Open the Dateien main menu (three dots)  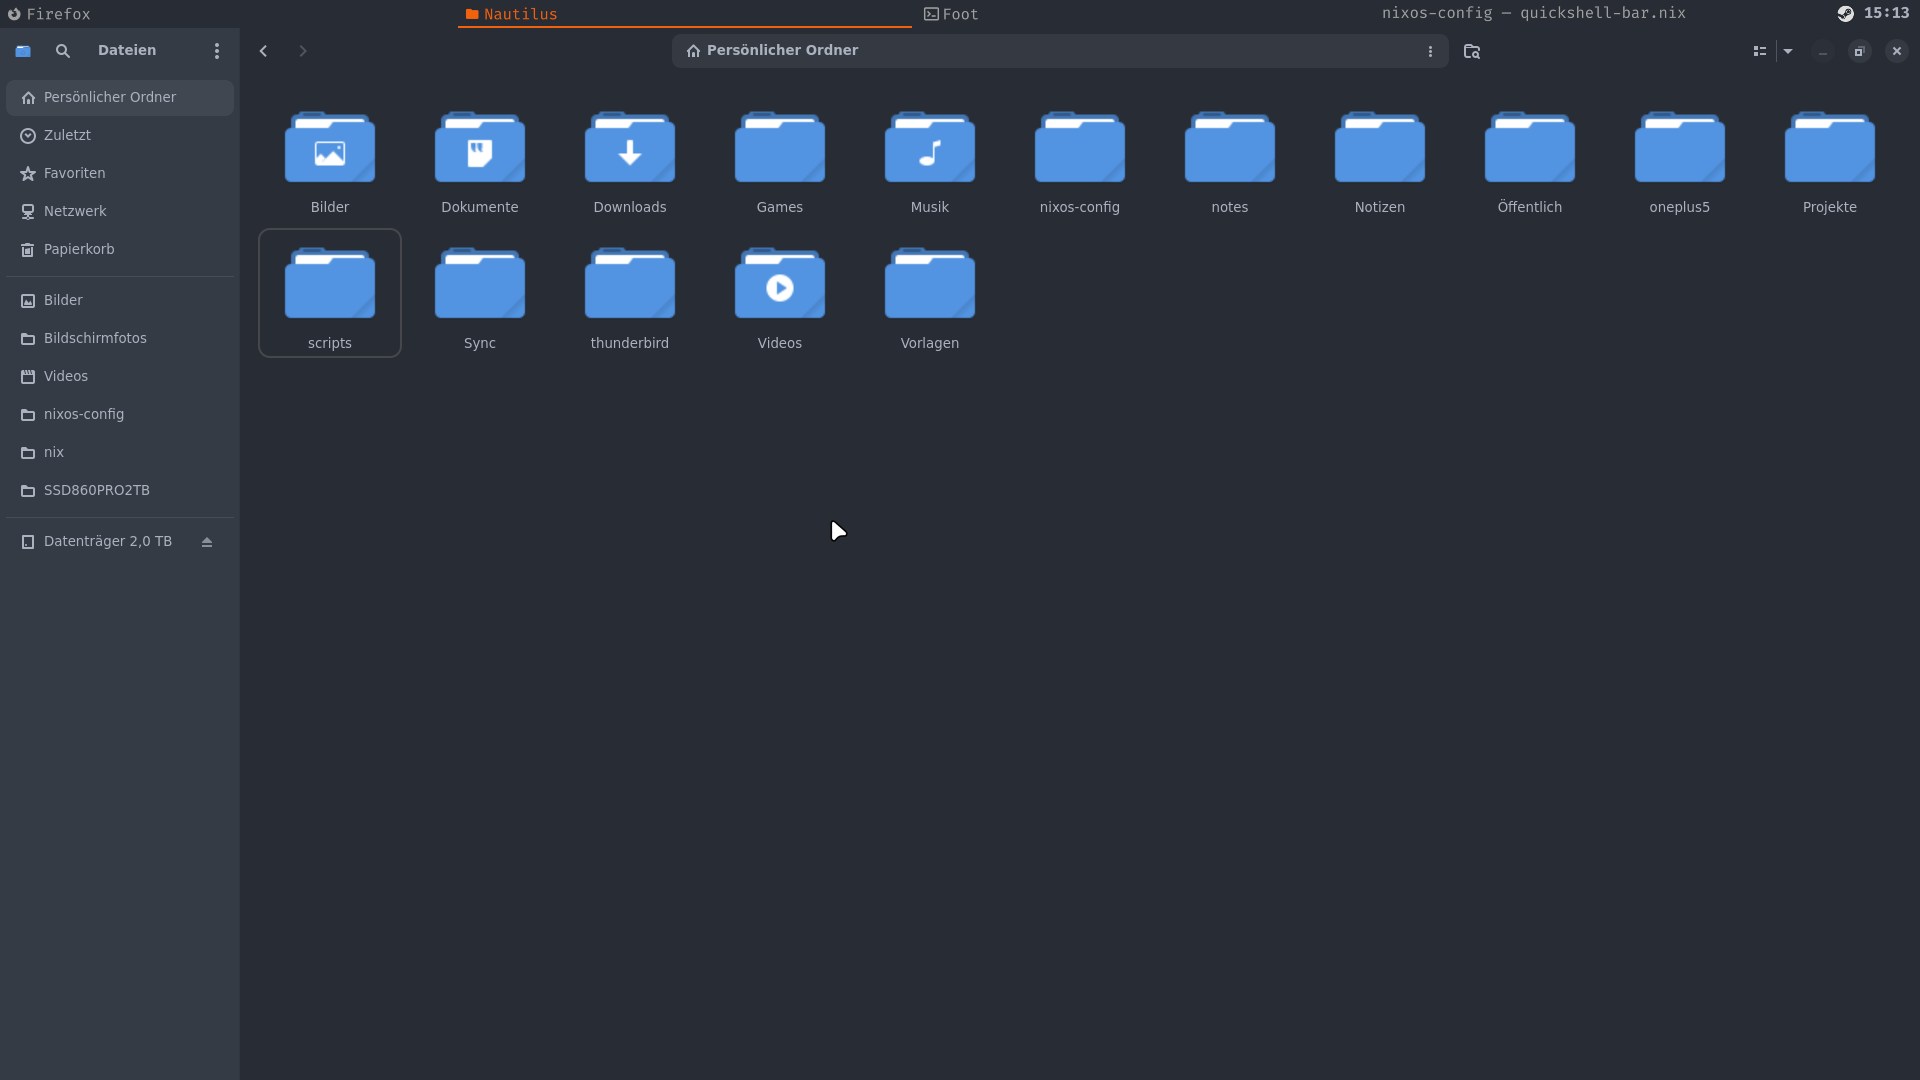[x=217, y=51]
